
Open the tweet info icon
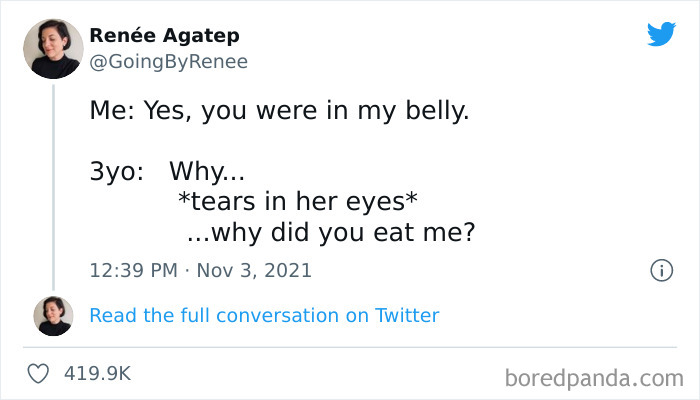pyautogui.click(x=660, y=270)
